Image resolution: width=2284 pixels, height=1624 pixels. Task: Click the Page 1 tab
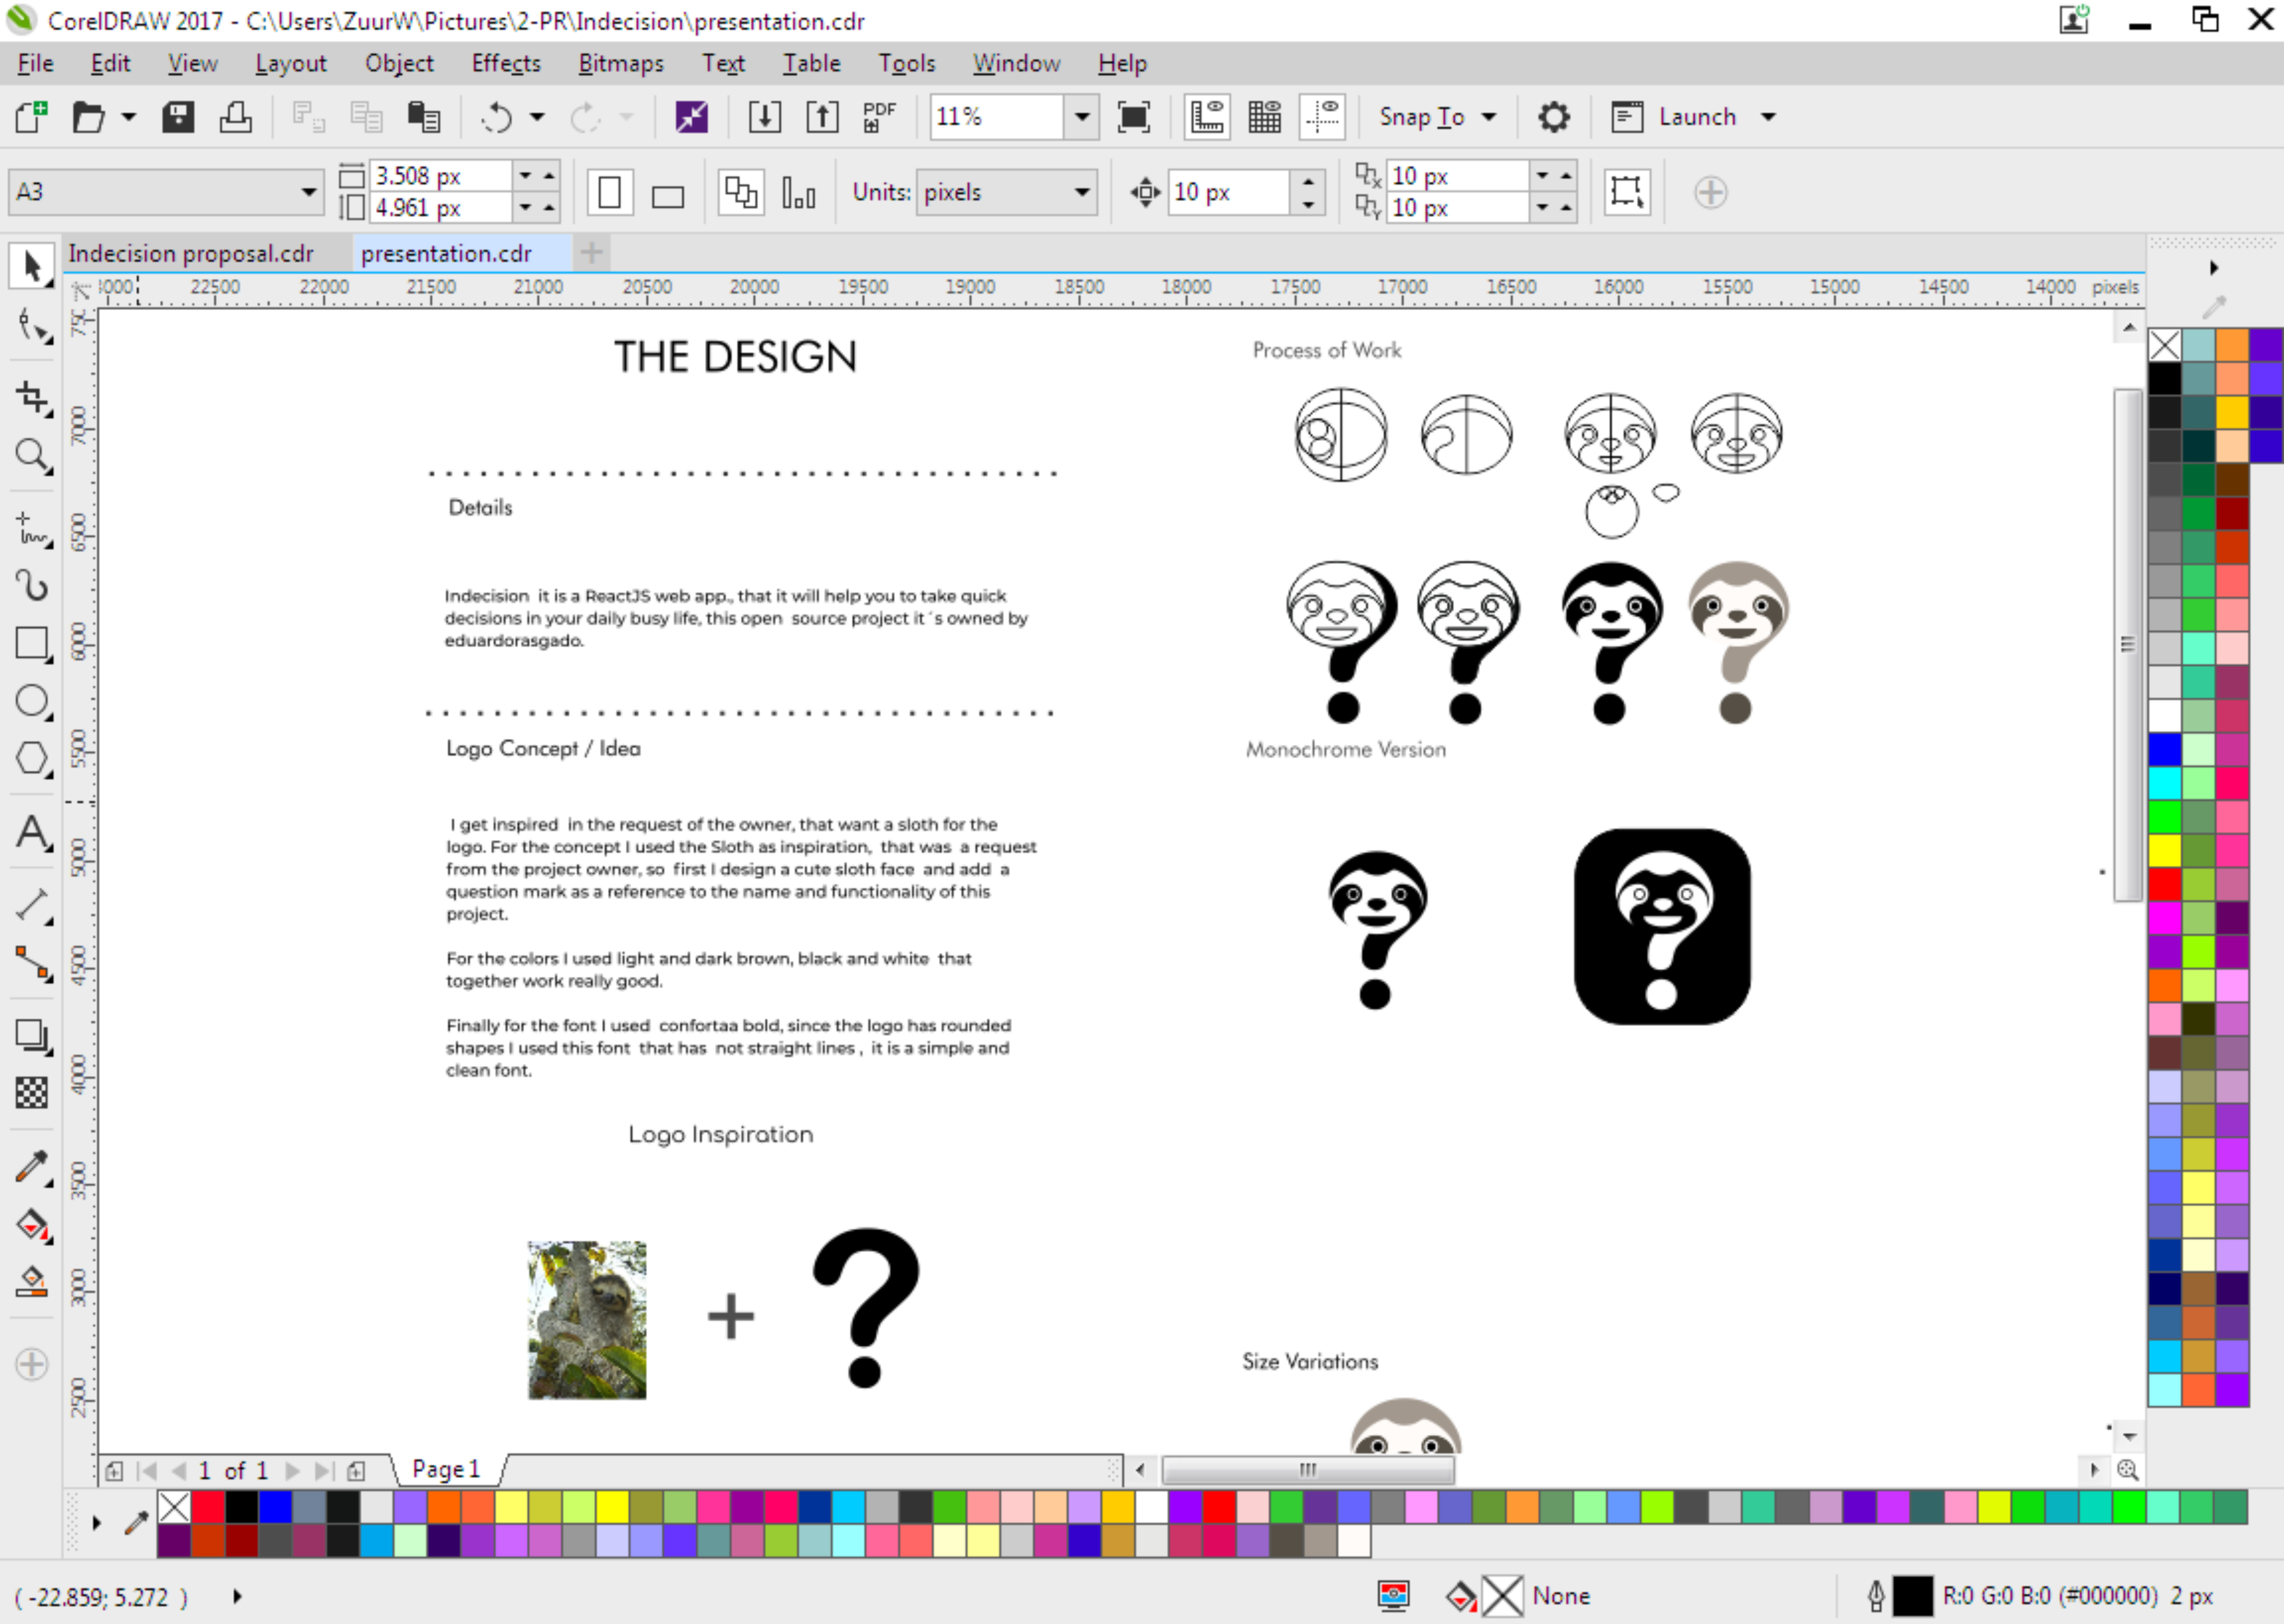(446, 1469)
